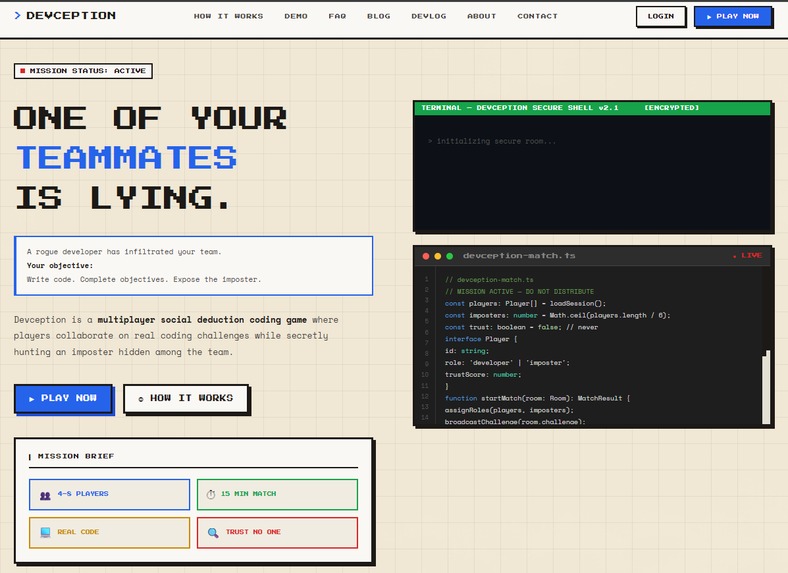Click the 'trustScore: number' code line
This screenshot has height=573, width=788.
coord(483,374)
